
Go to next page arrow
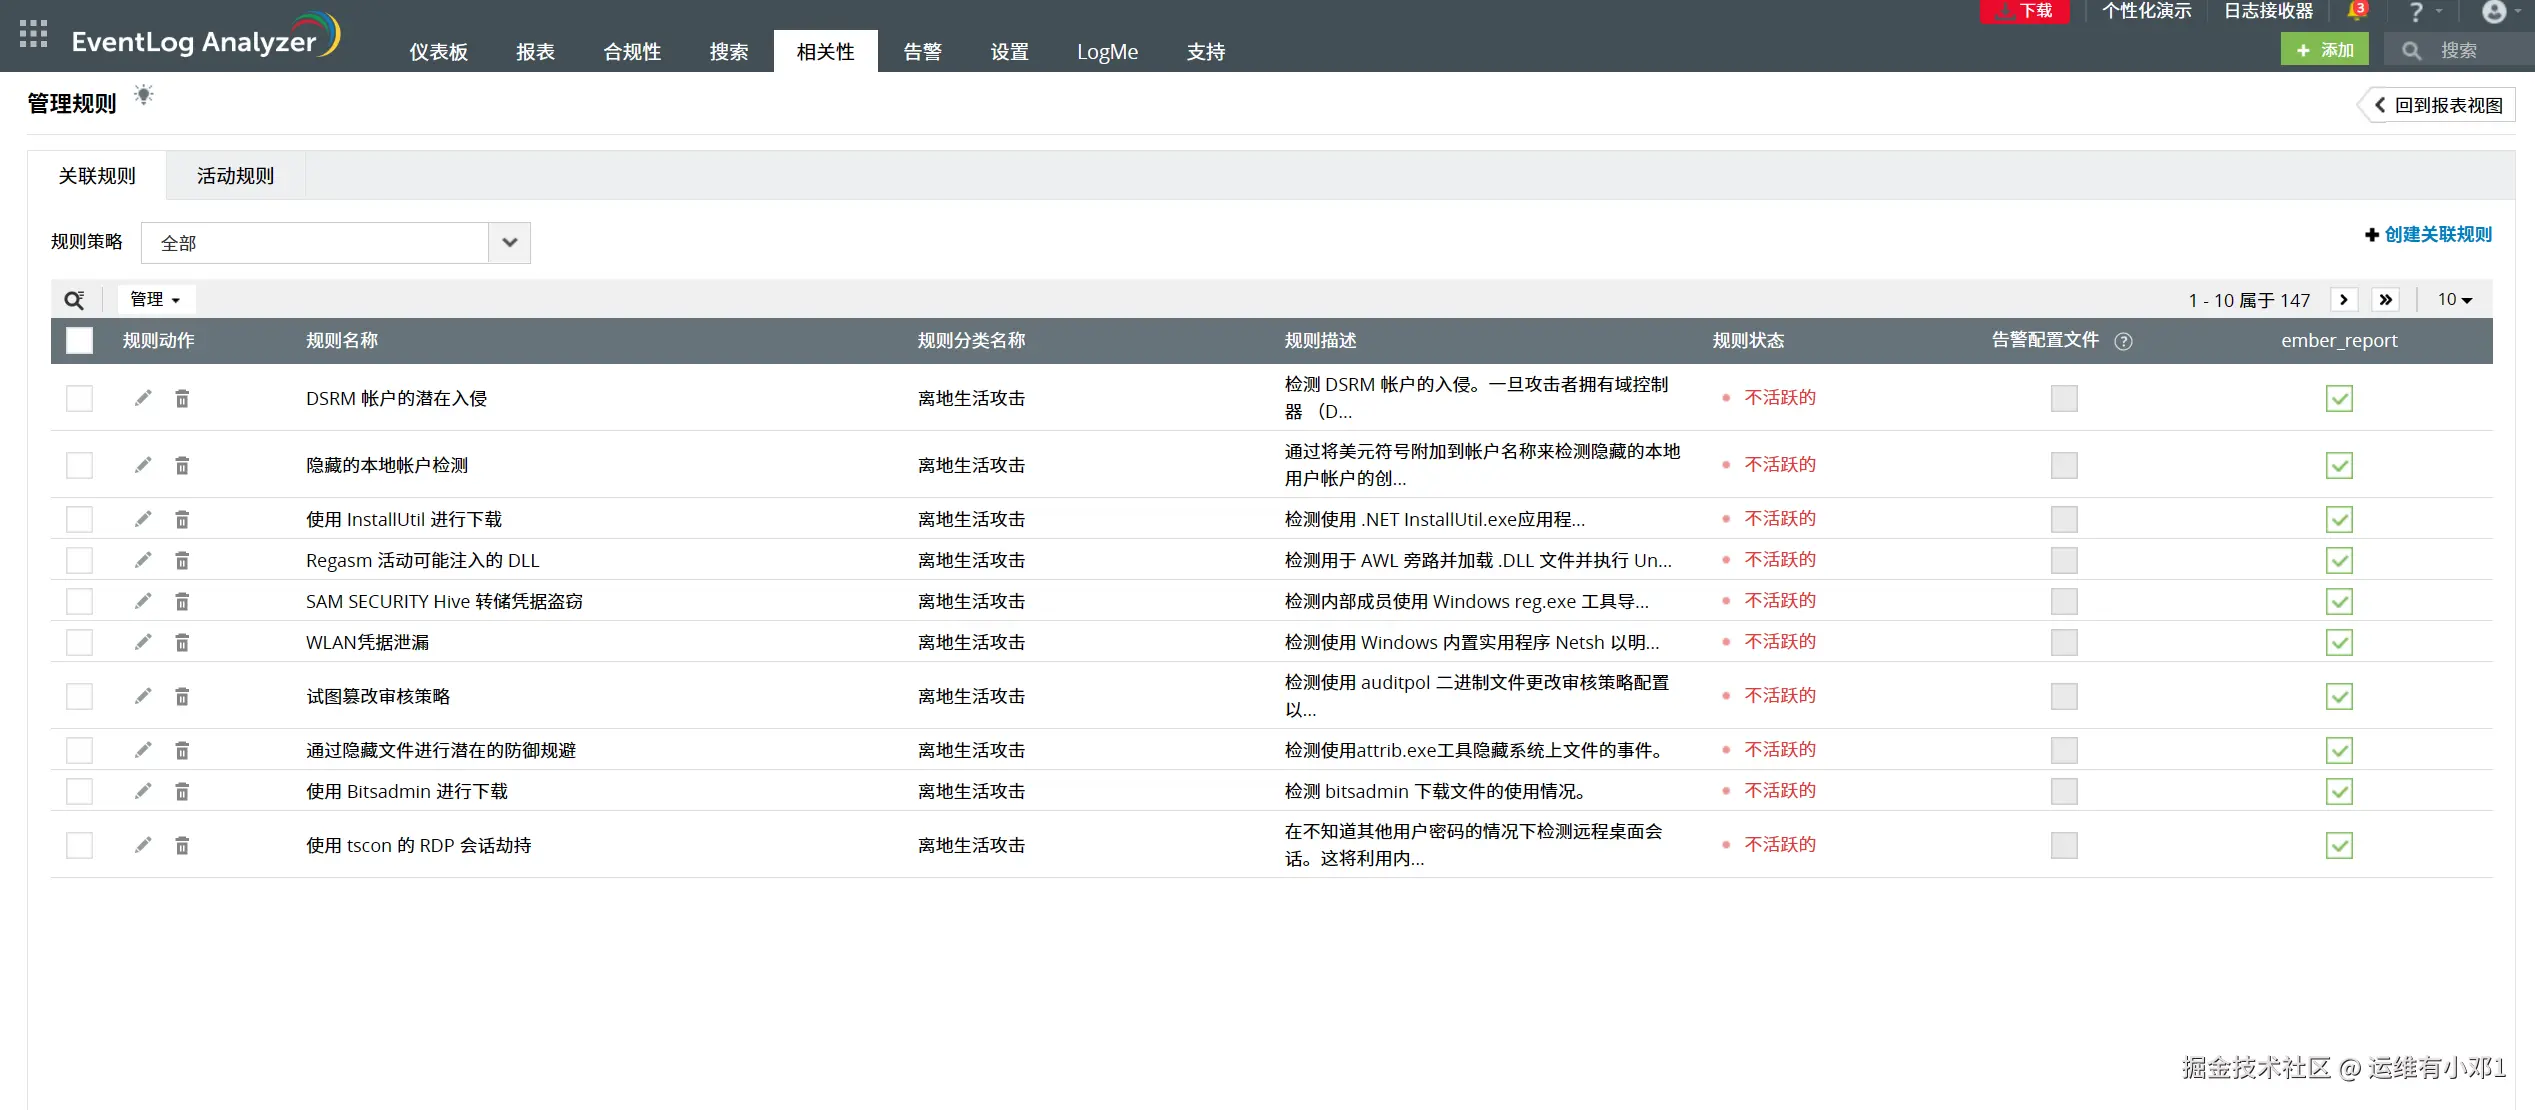[2343, 300]
